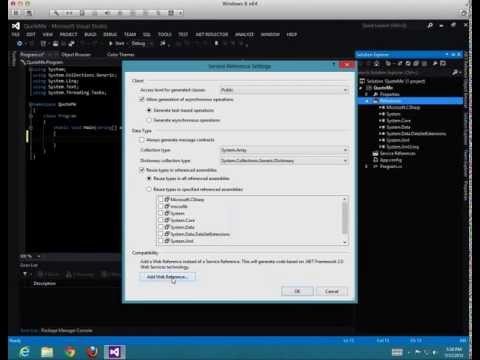Collapse the QuoteMe project node
The image size is (480, 360).
tap(361, 88)
